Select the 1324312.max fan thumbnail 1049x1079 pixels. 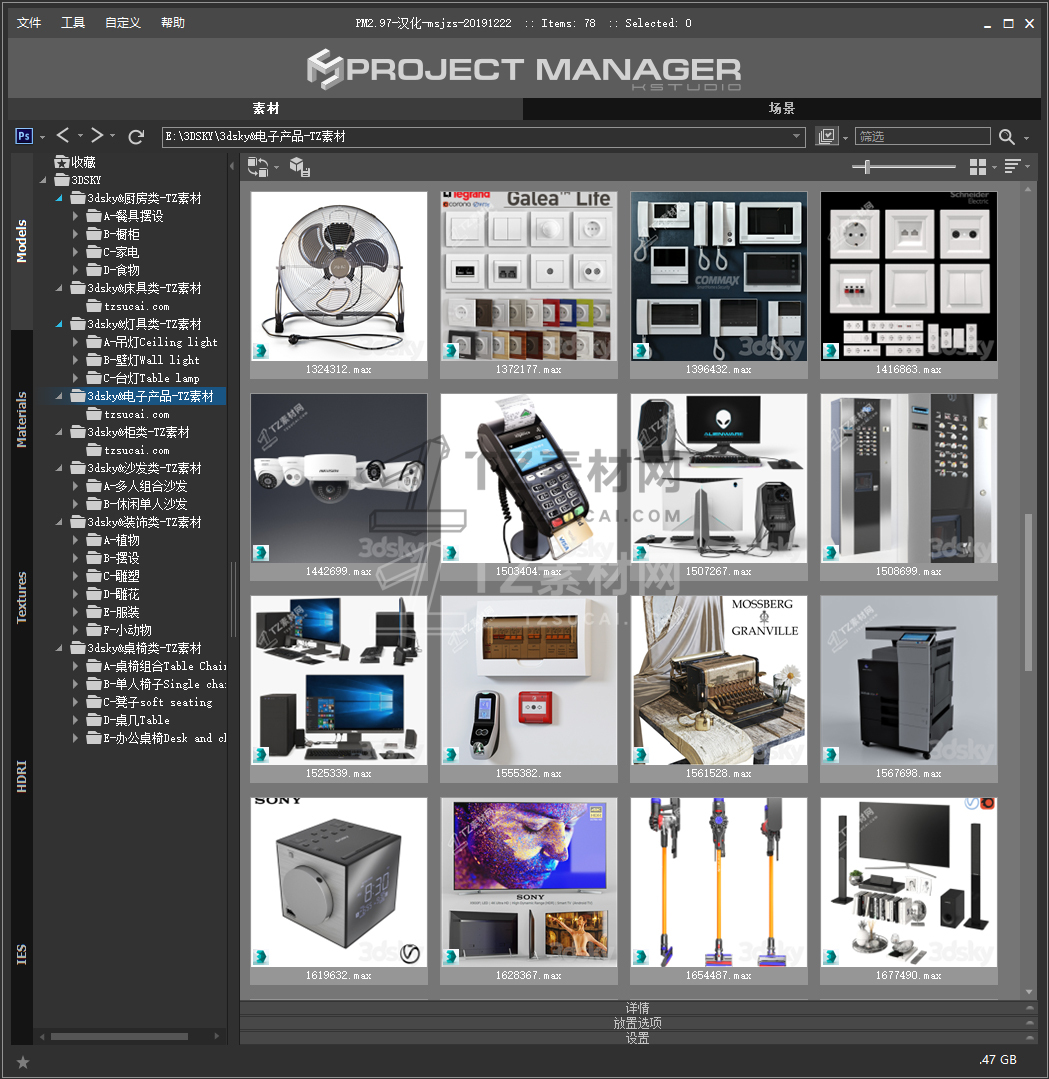click(338, 276)
